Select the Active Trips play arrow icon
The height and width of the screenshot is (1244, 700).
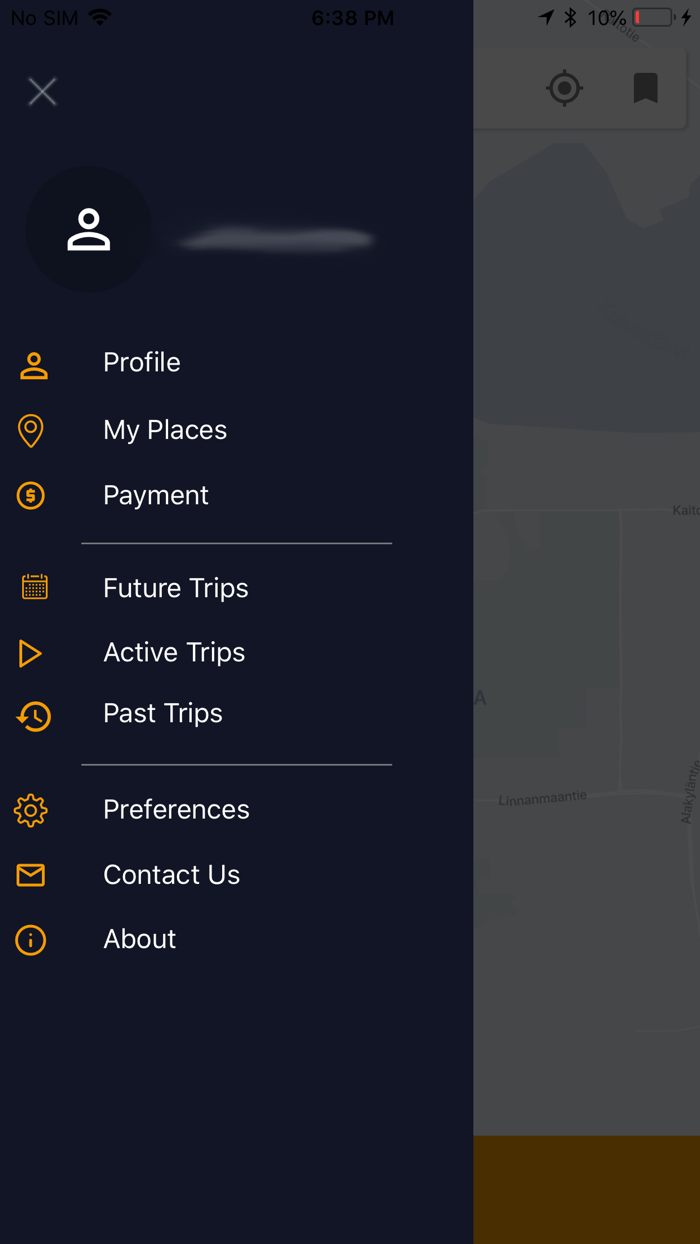coord(31,652)
